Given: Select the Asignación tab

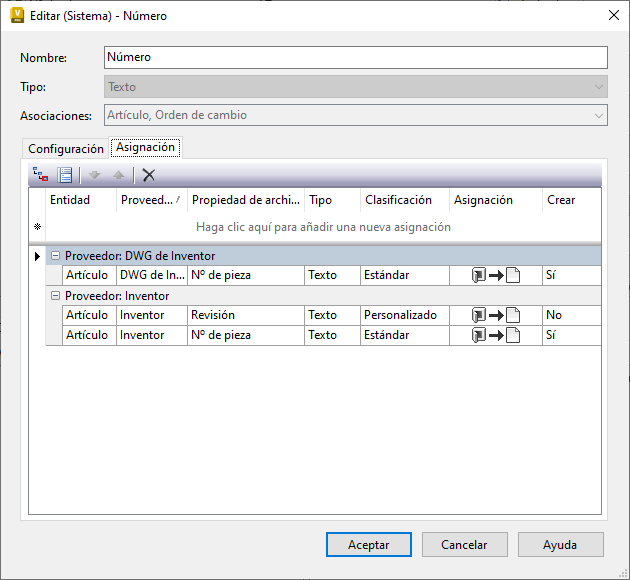Looking at the screenshot, I should (x=145, y=147).
